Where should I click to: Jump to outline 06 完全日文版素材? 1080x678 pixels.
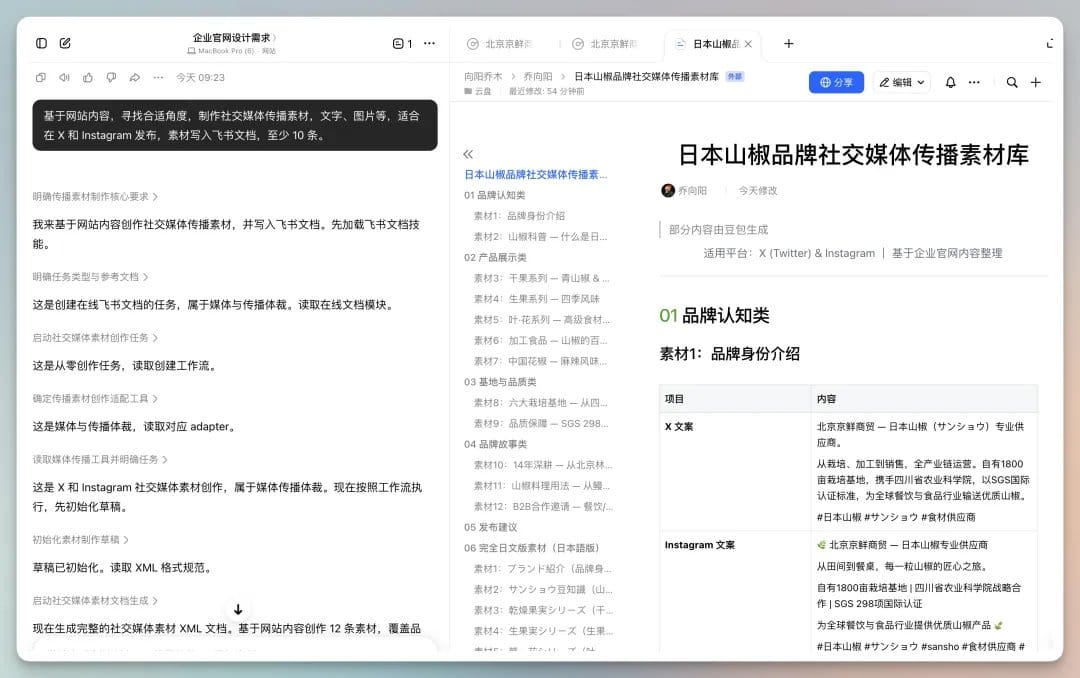click(532, 548)
